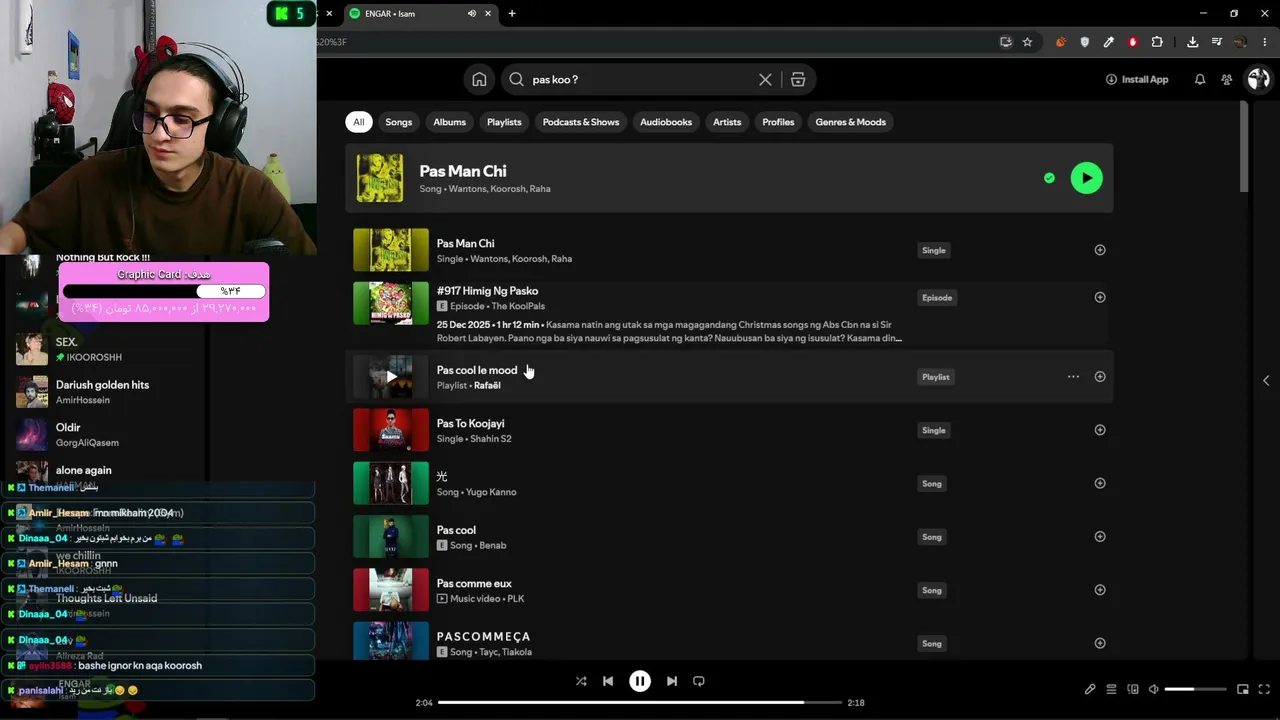Mute the player with the speaker icon
Viewport: 1280px width, 720px height.
click(x=1153, y=689)
